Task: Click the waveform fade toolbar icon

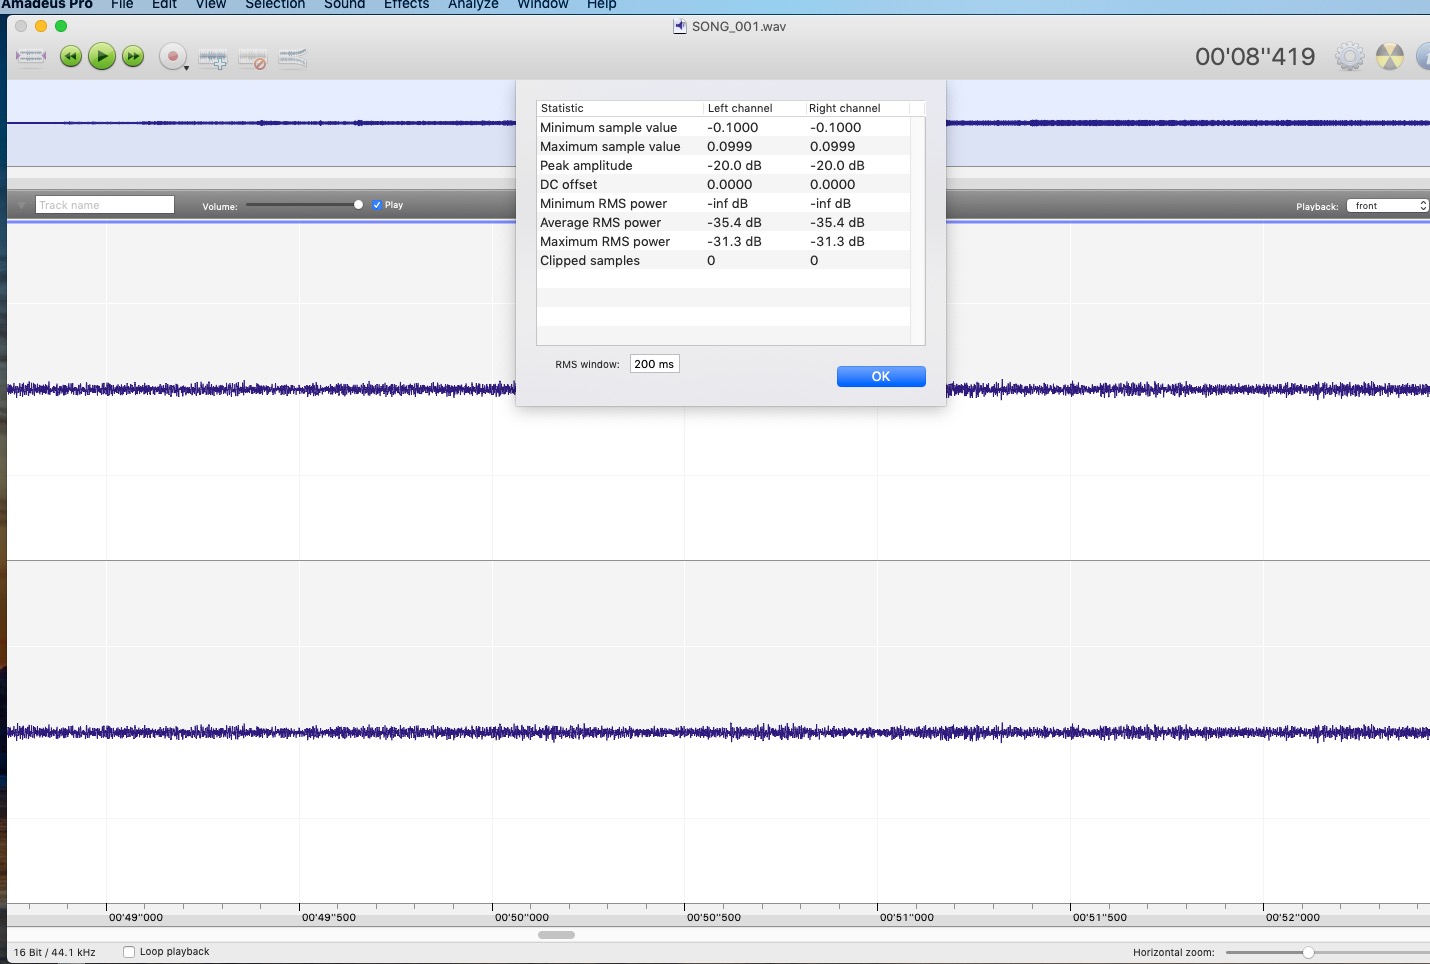Action: point(292,59)
